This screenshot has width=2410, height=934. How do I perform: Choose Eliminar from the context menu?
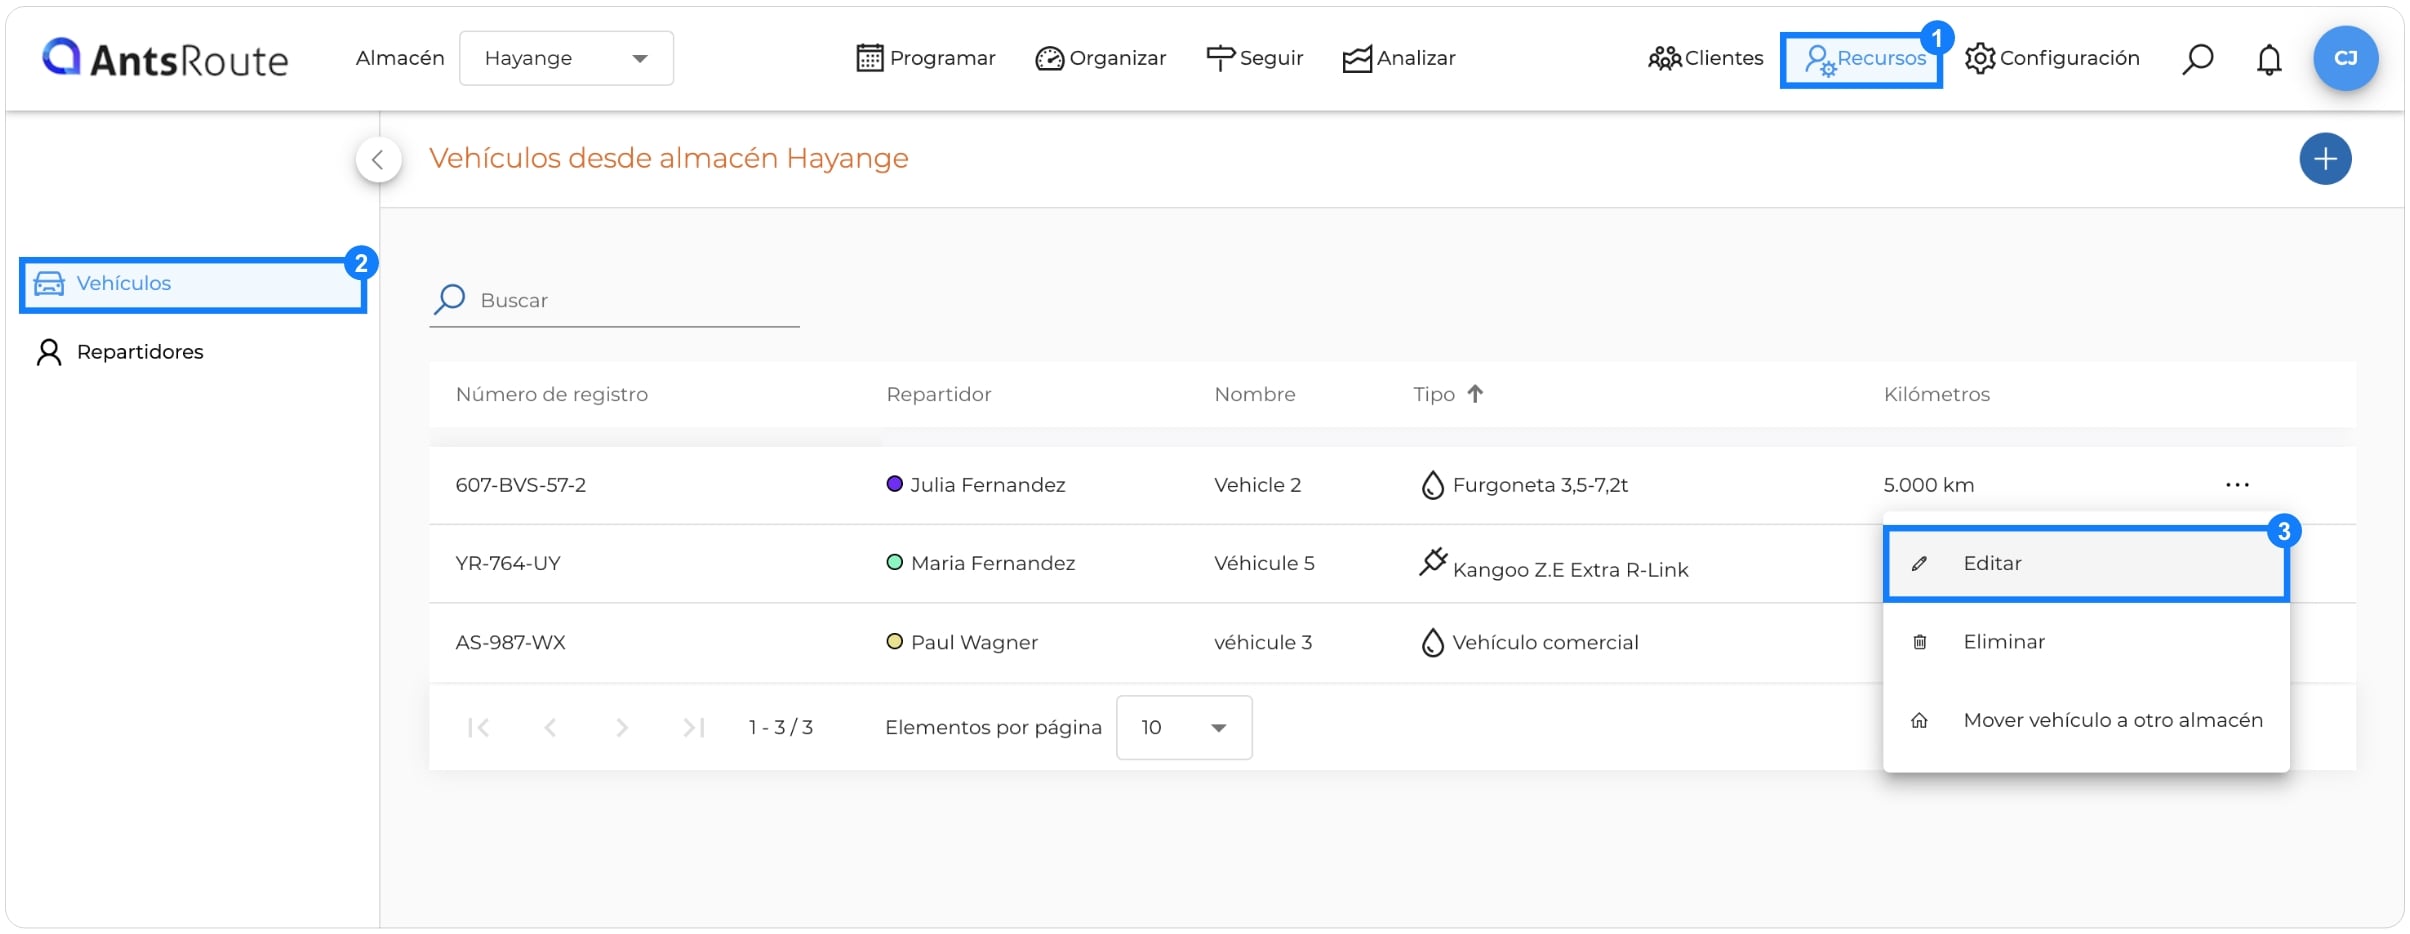tap(2086, 642)
